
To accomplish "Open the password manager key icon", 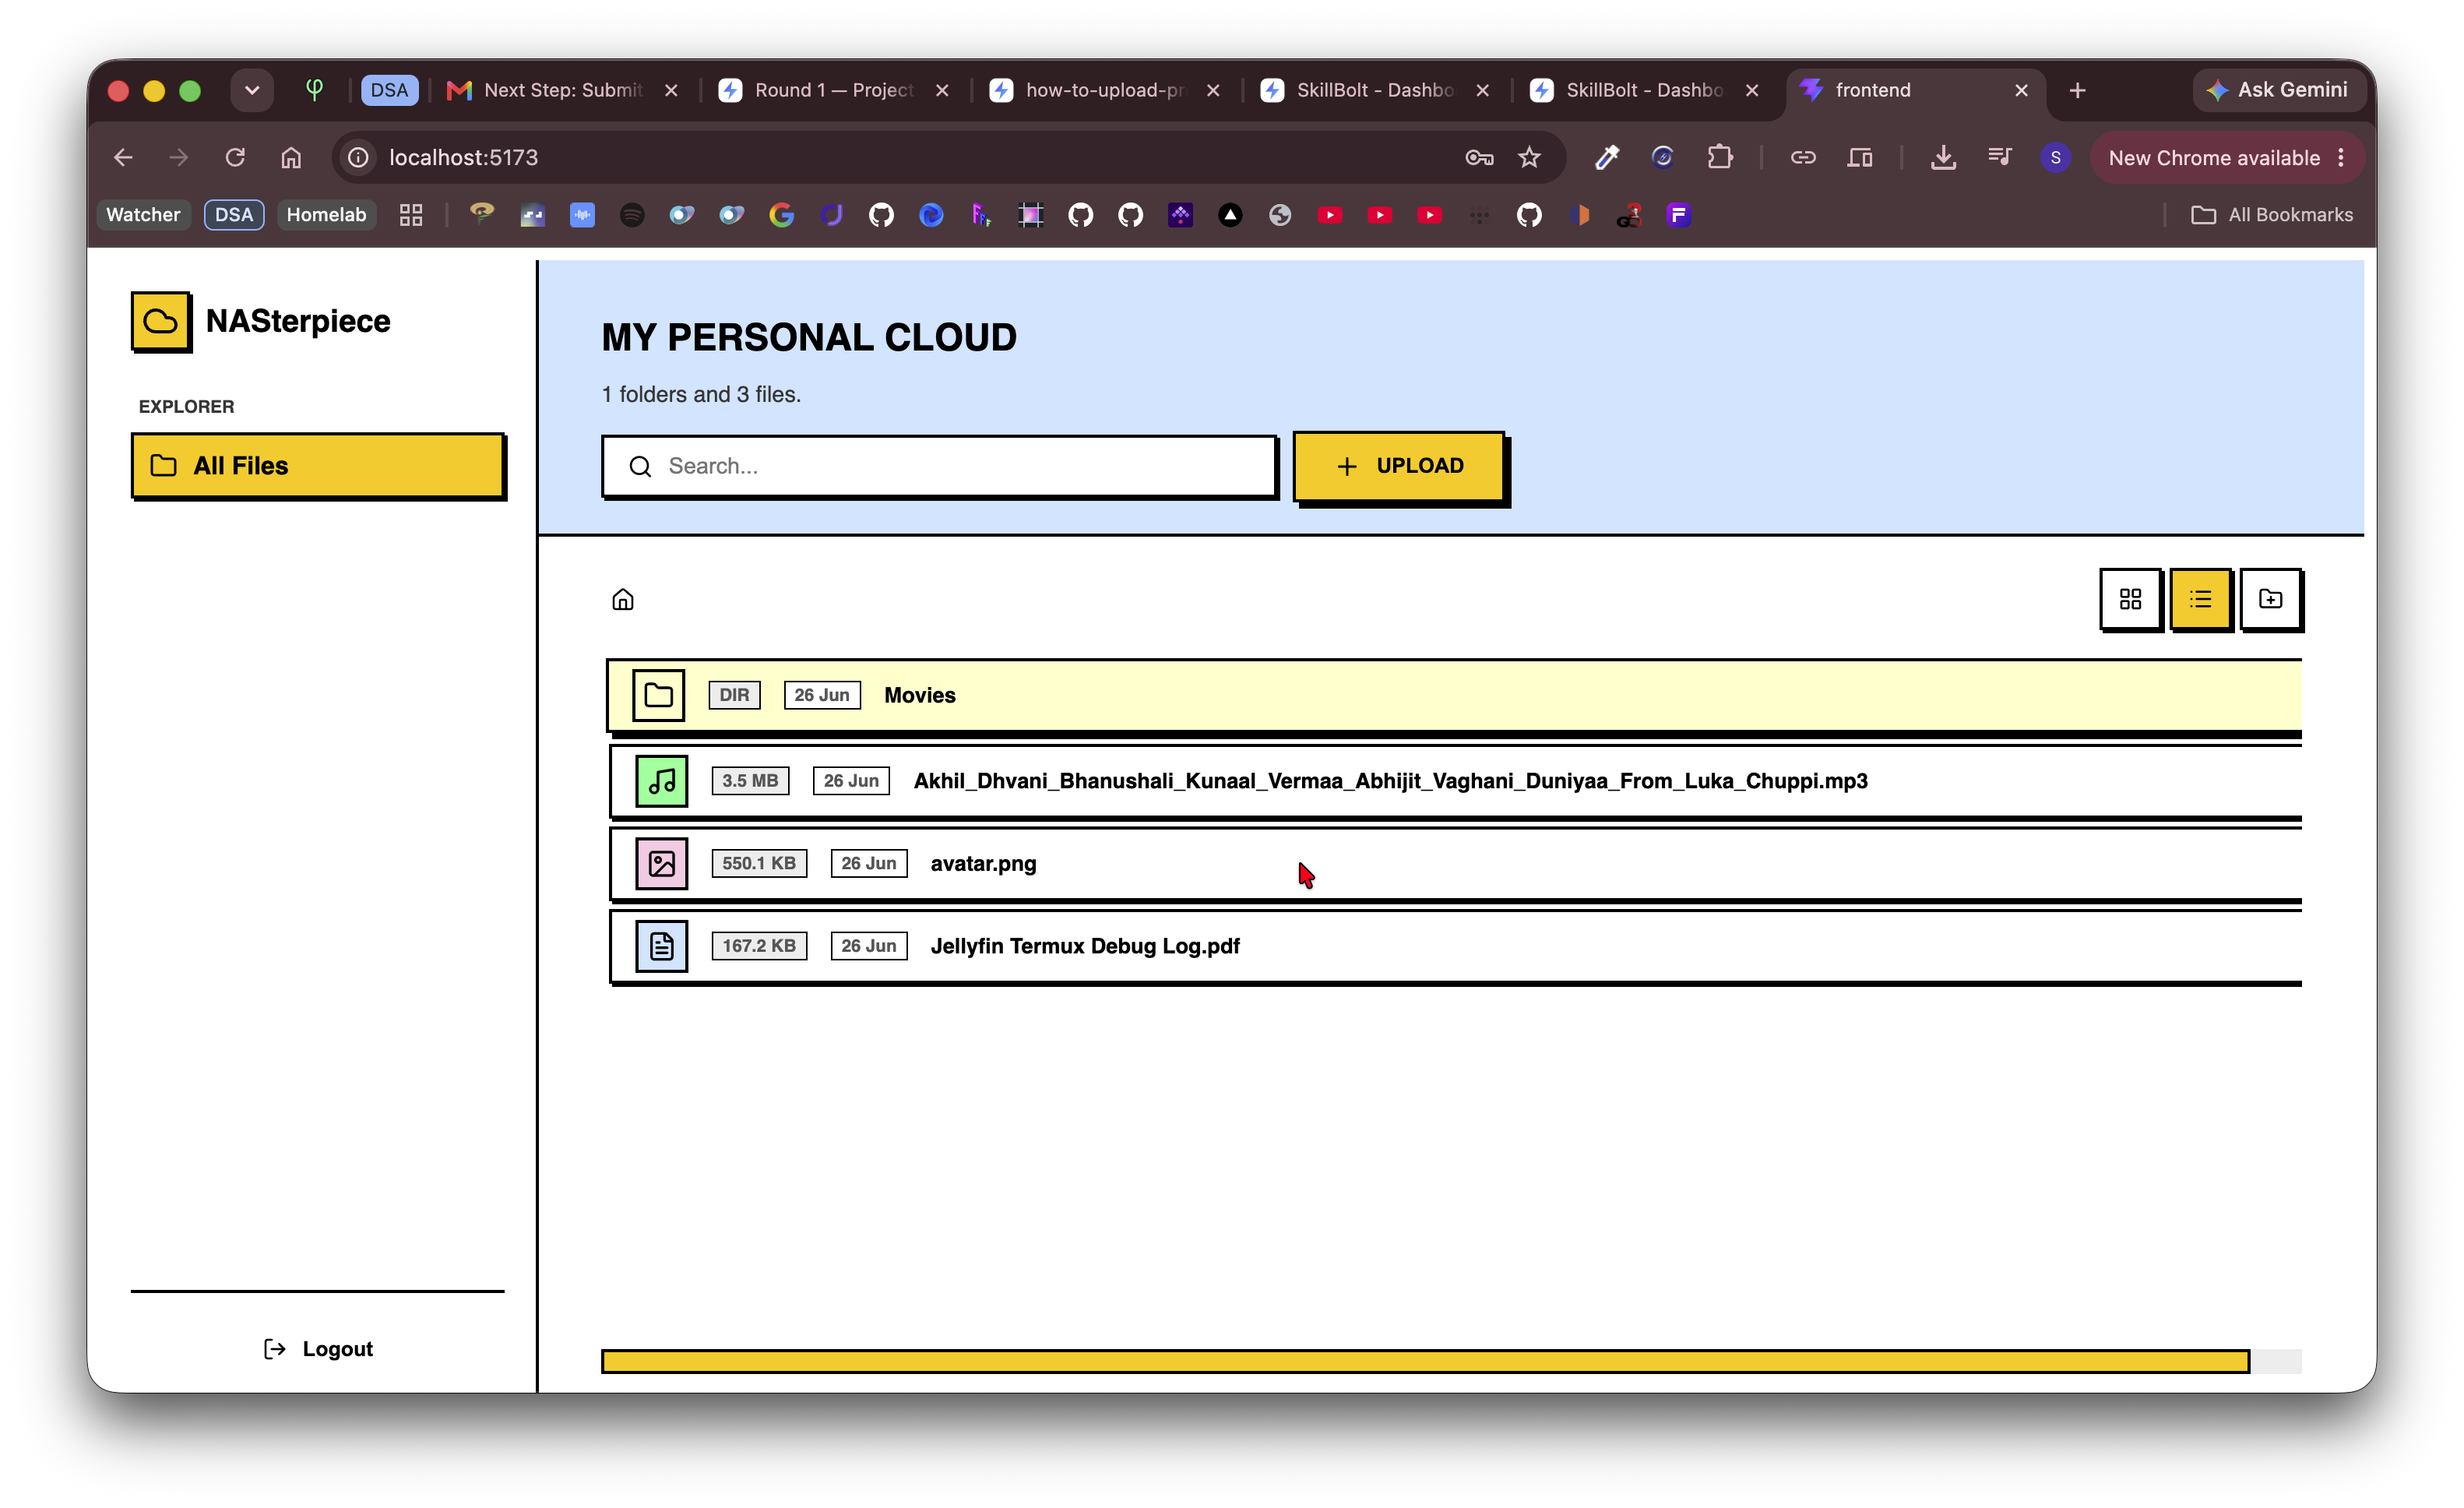I will click(1479, 157).
